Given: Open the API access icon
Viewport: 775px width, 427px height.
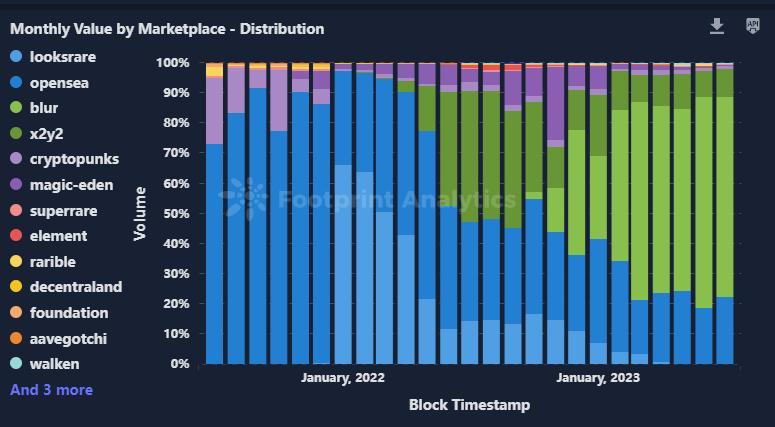Looking at the screenshot, I should [752, 27].
